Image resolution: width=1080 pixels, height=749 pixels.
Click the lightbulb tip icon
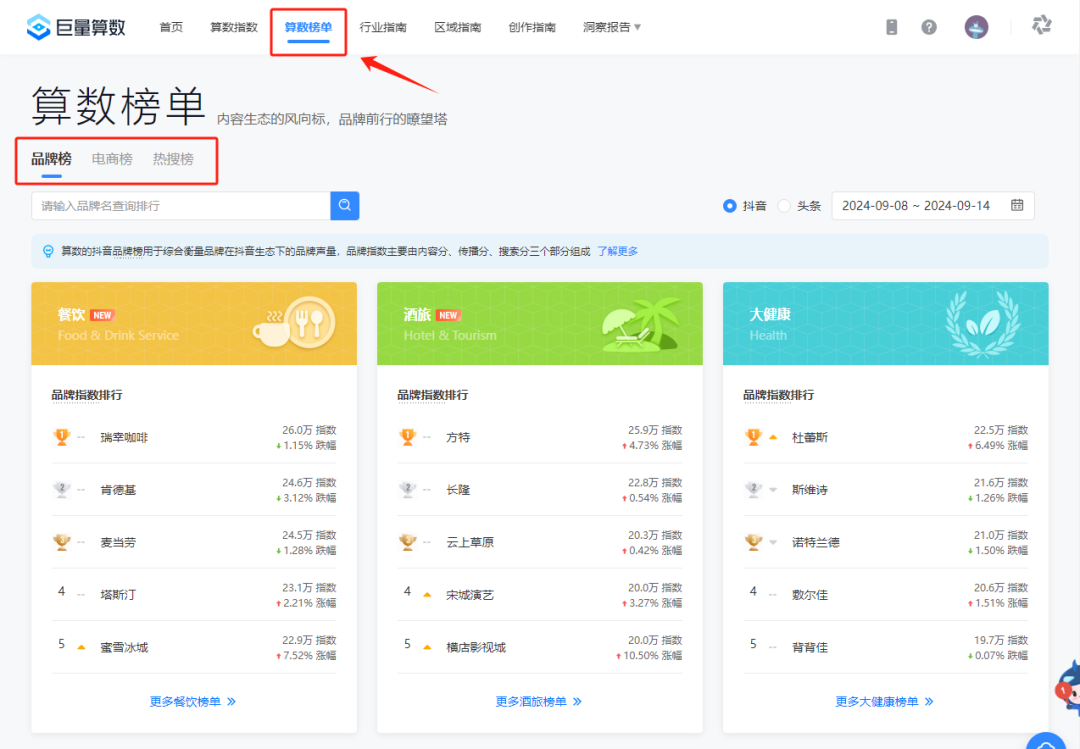[x=46, y=251]
